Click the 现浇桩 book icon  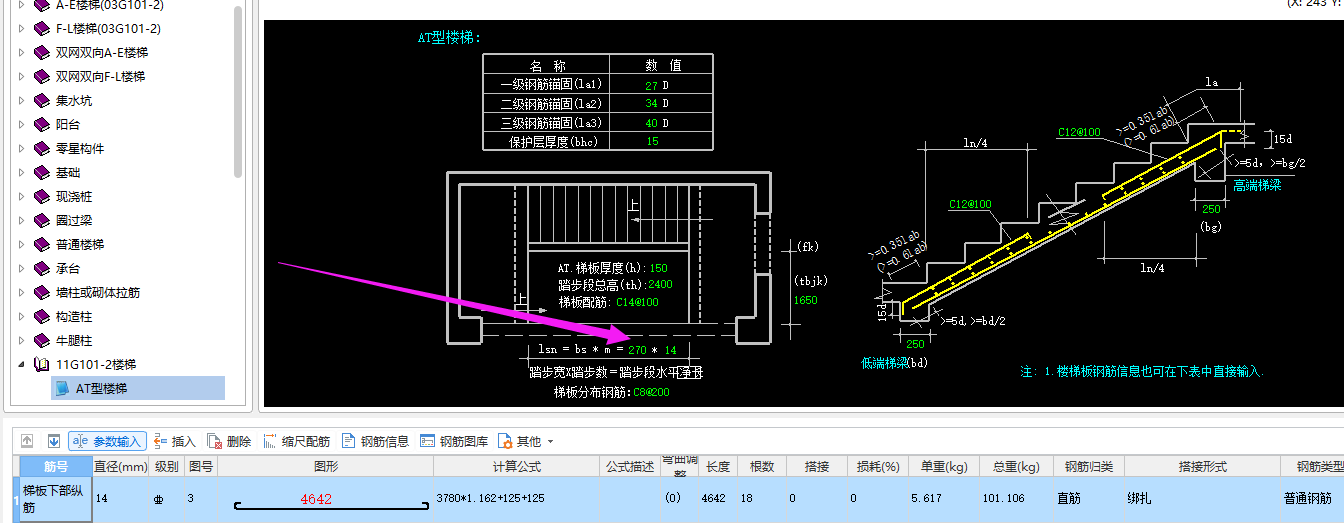click(41, 196)
